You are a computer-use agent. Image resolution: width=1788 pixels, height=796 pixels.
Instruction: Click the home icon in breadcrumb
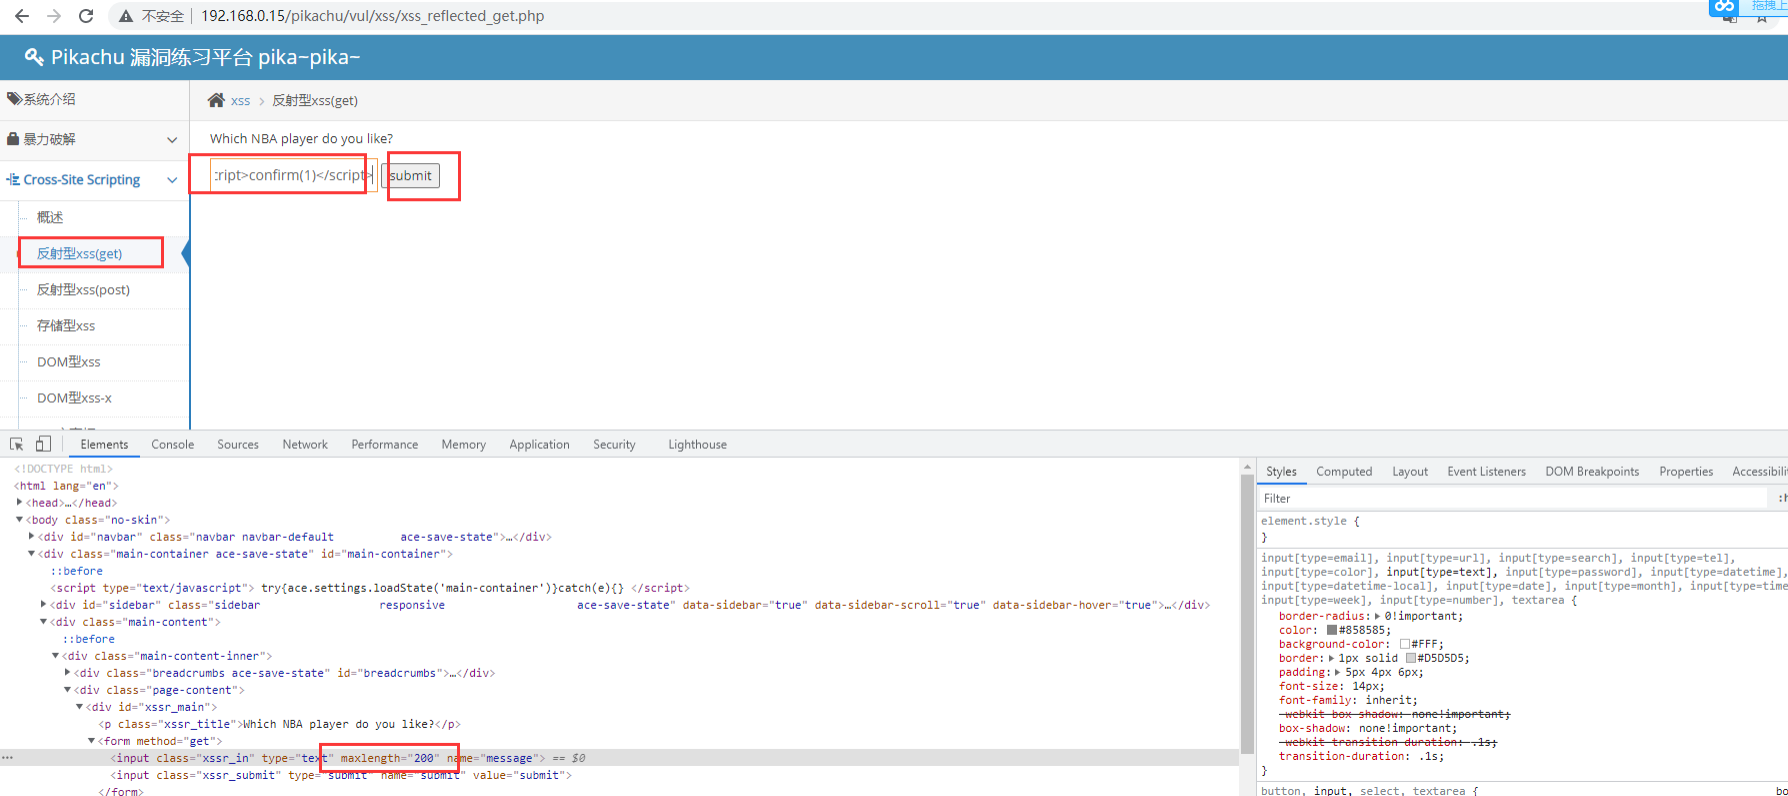(x=216, y=100)
